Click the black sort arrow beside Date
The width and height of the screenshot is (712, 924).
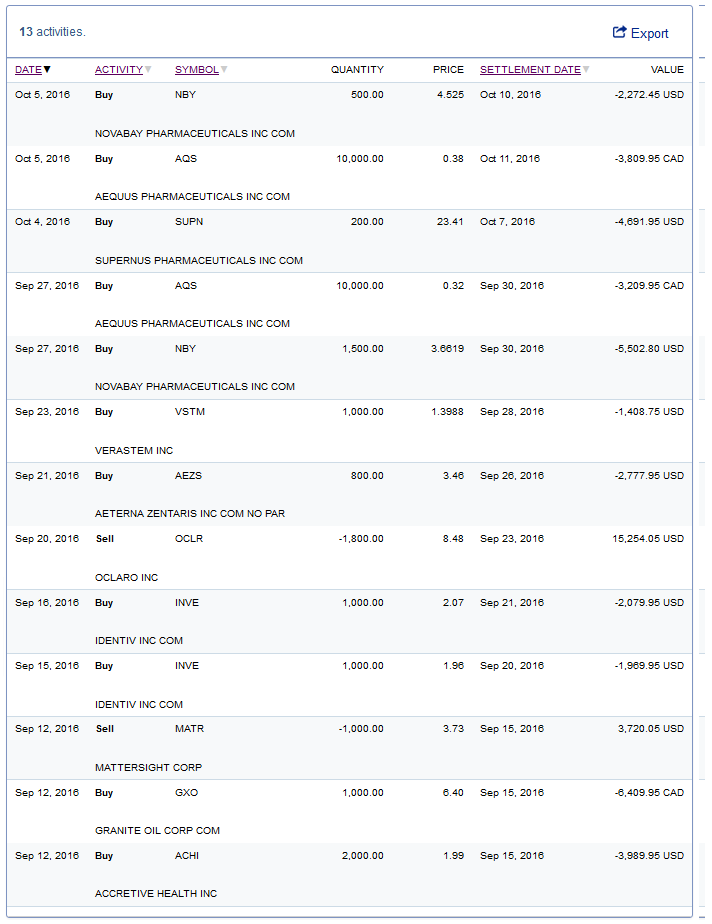coord(47,70)
